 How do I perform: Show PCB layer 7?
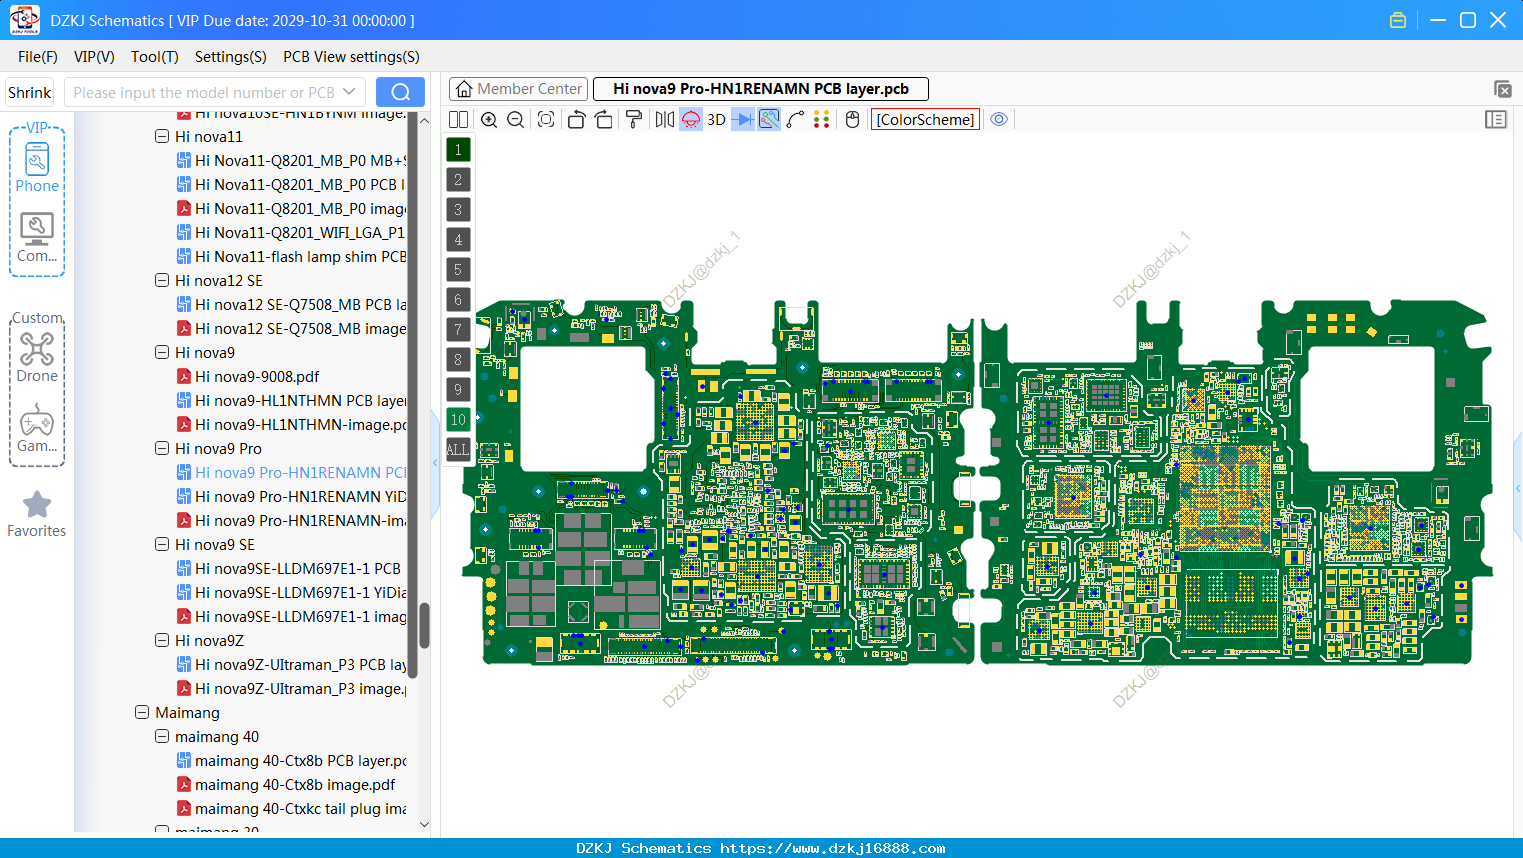click(458, 330)
